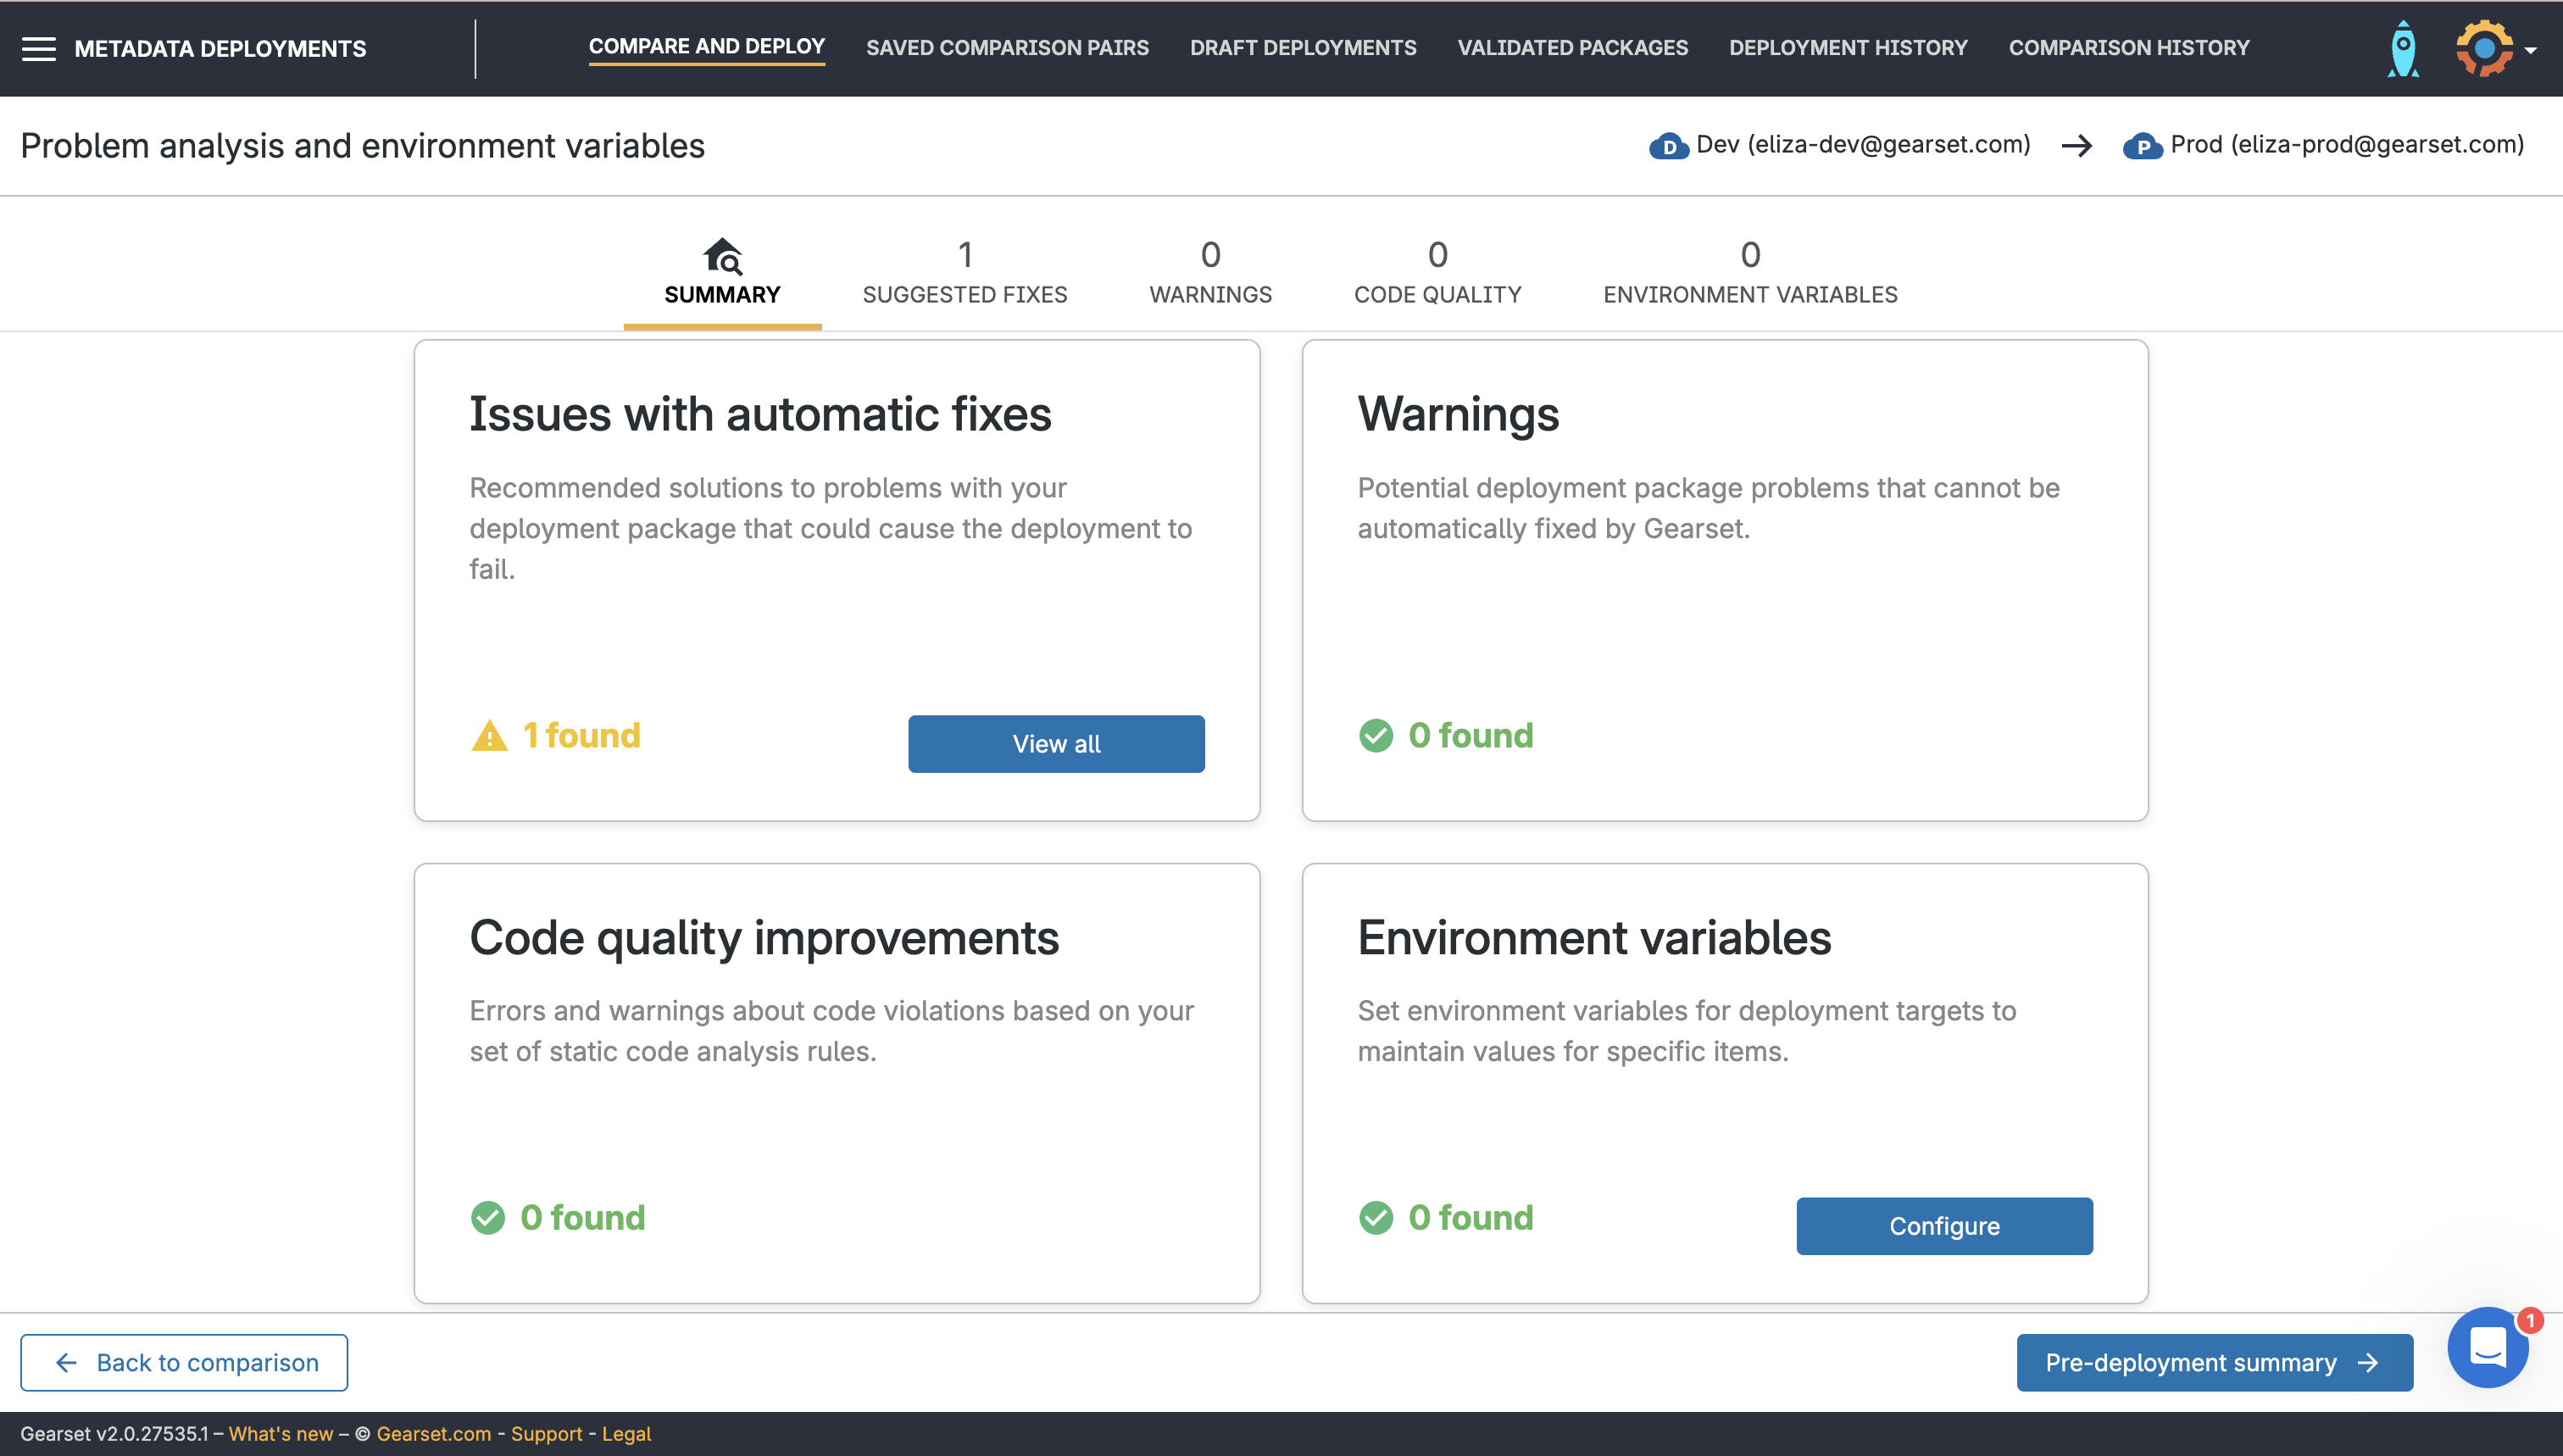Open Saved Comparison Pairs menu item

pos(1007,48)
